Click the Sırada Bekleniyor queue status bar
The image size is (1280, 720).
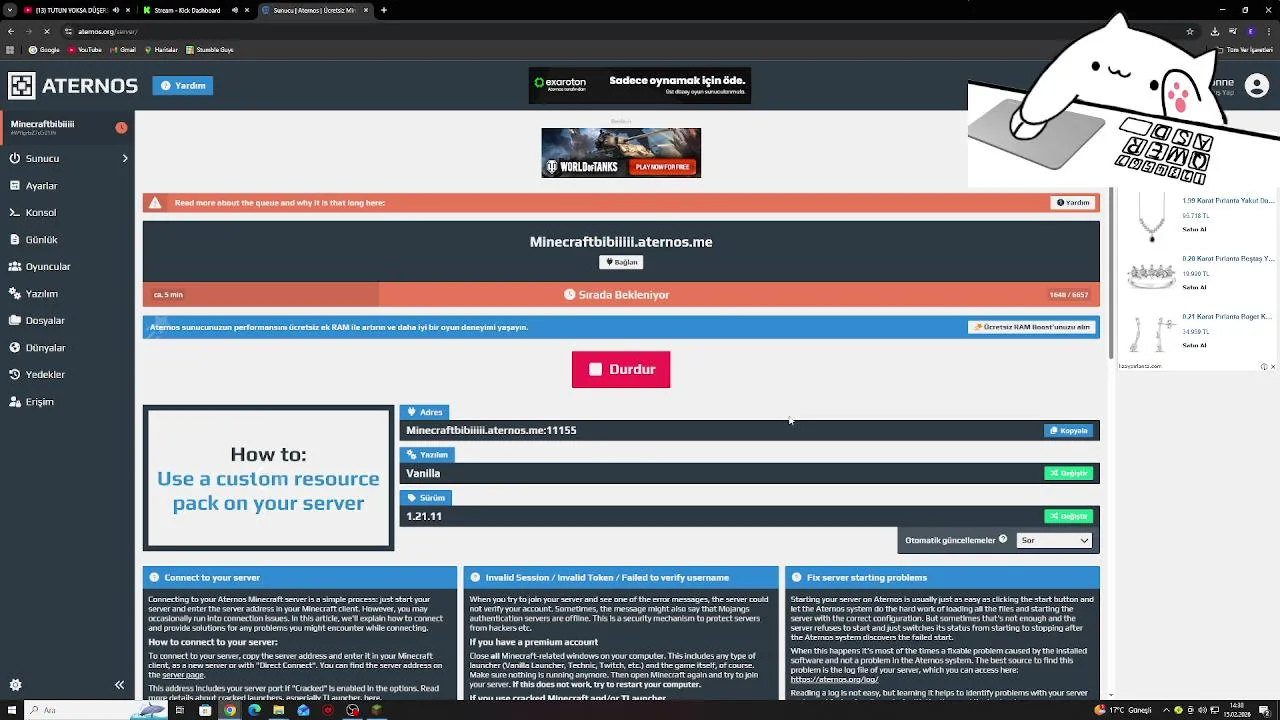click(621, 294)
